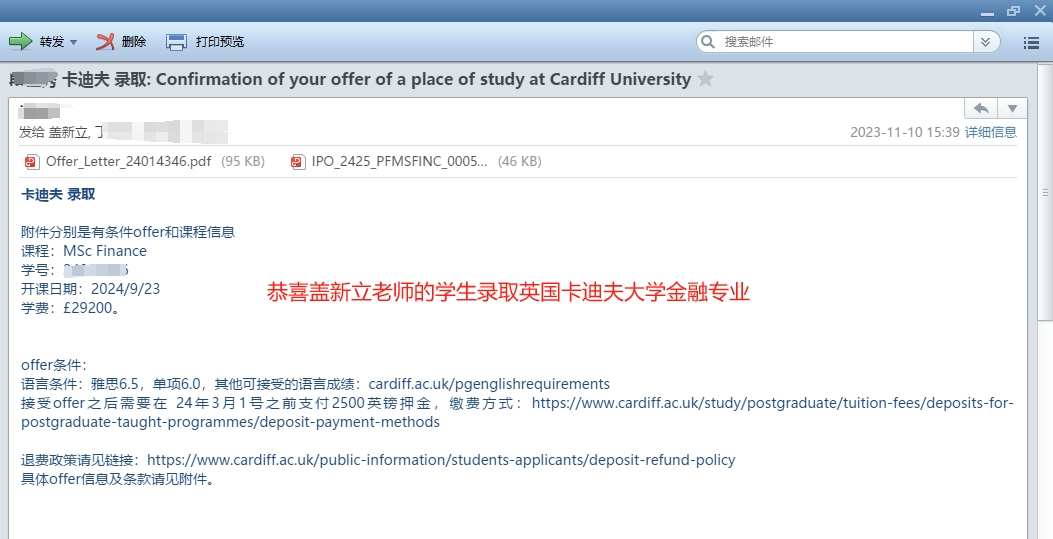The width and height of the screenshot is (1053, 539).
Task: Click the magnifier icon in search box
Action: point(709,42)
